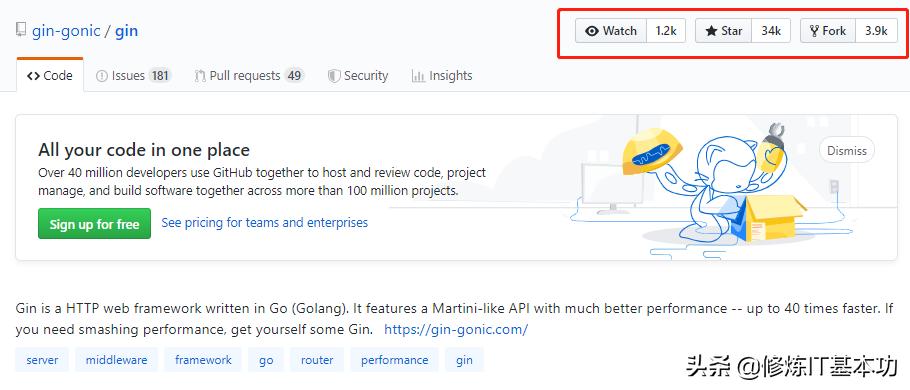This screenshot has height=390, width=910.
Task: View the 34k stargazers count
Action: click(771, 31)
